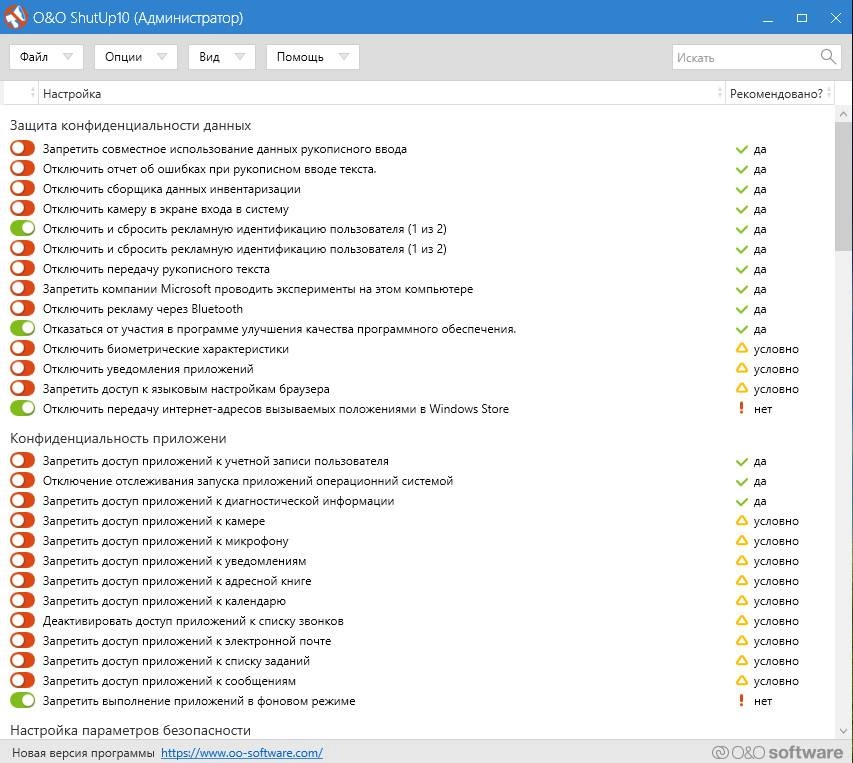Toggle 'Запретить доступ приложений к календарю'
853x763 pixels.
22,600
